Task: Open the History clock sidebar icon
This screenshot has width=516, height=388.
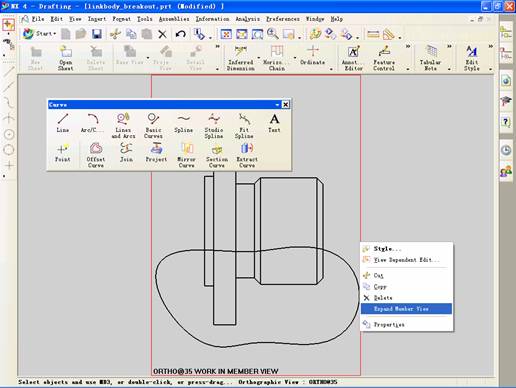Action: [x=506, y=150]
